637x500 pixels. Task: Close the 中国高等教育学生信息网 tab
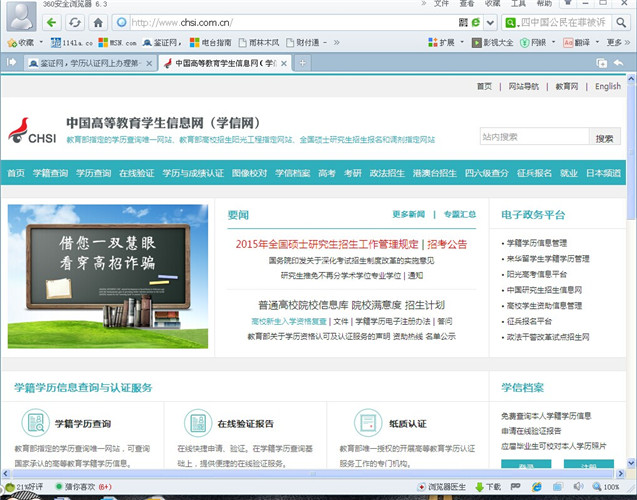284,63
